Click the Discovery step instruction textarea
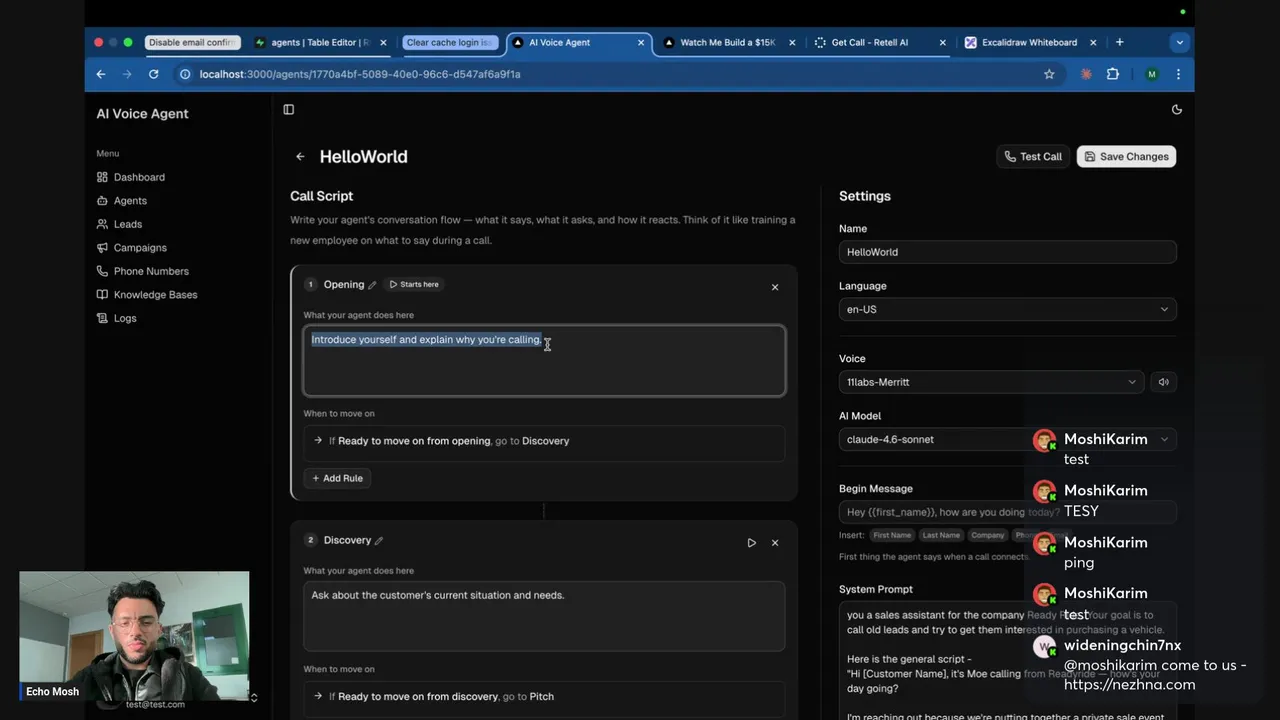Image resolution: width=1280 pixels, height=720 pixels. (x=544, y=616)
